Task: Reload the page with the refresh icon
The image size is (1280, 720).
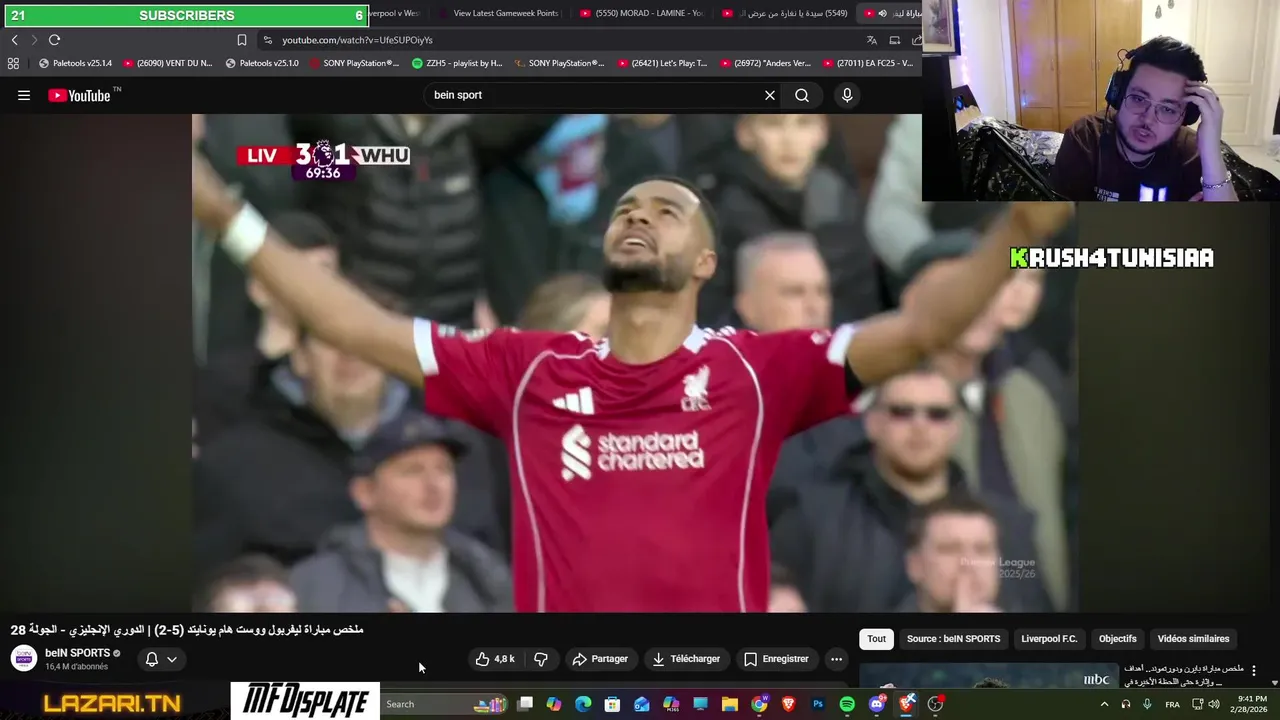Action: click(54, 40)
